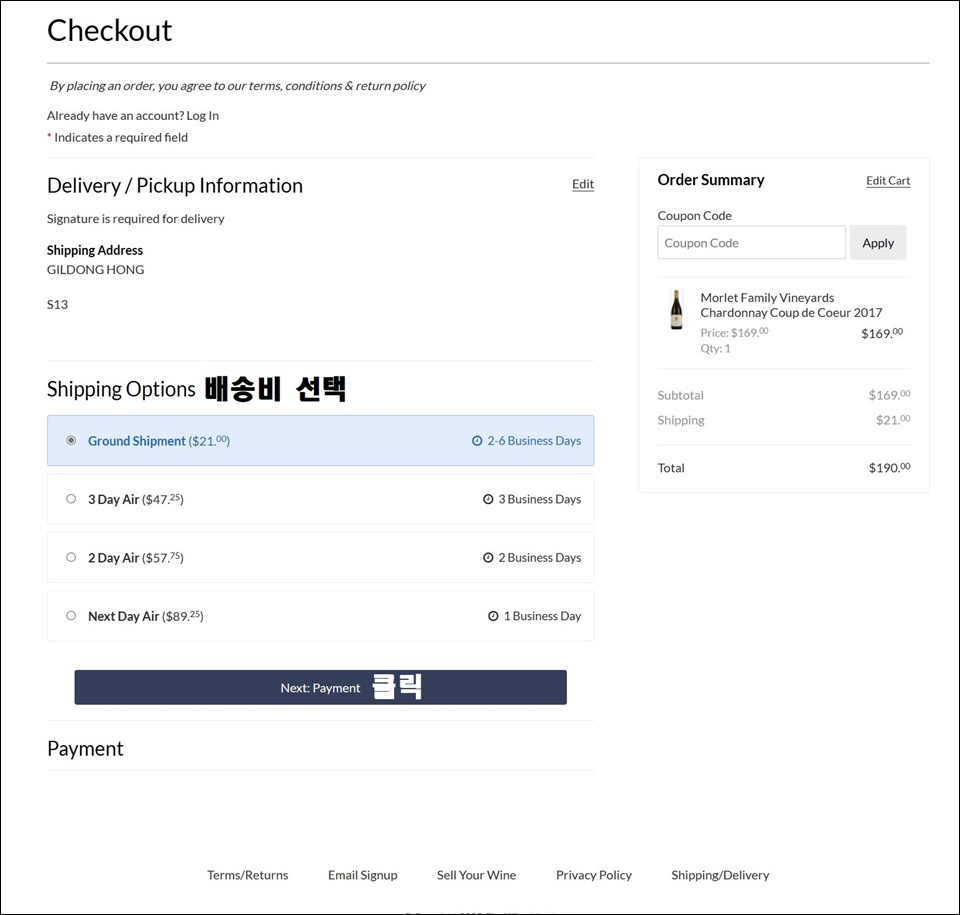This screenshot has height=915, width=960.
Task: Click the wine bottle thumbnail
Action: pos(677,309)
